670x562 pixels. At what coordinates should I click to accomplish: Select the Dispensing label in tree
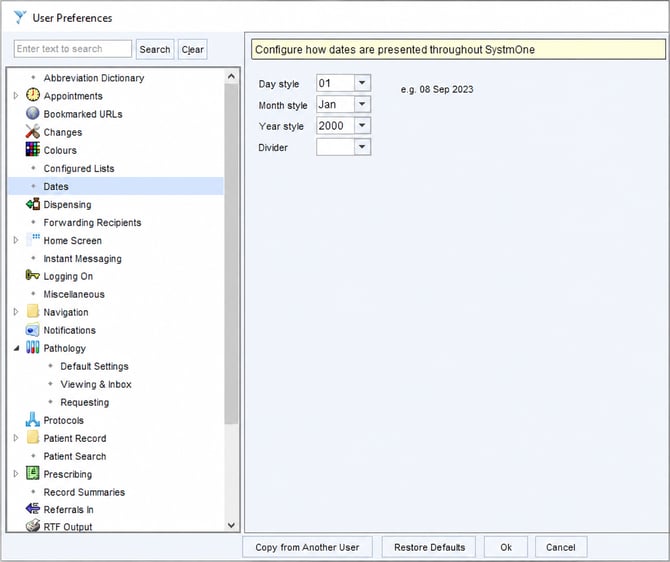pos(68,204)
